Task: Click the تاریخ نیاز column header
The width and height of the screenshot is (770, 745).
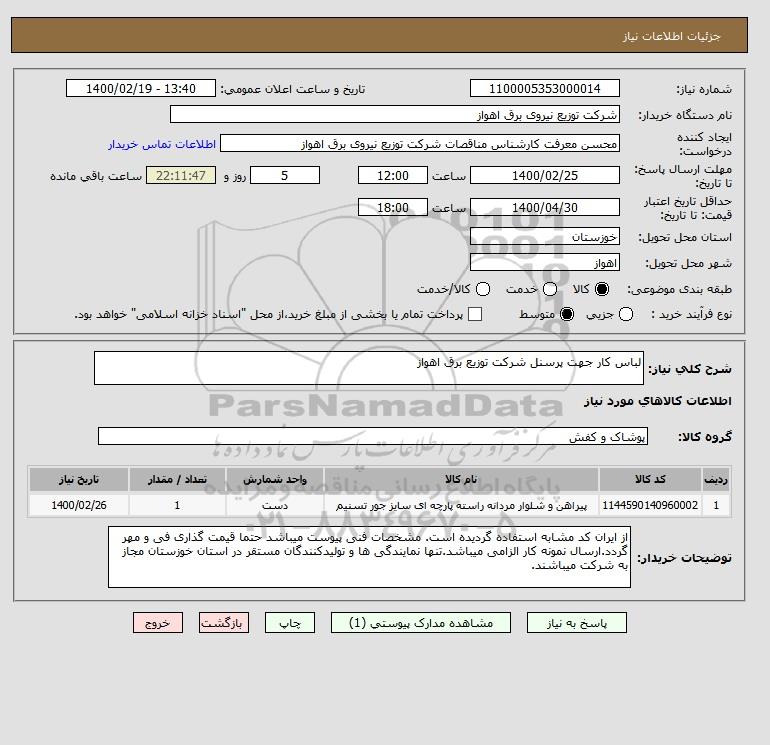Action: click(79, 479)
